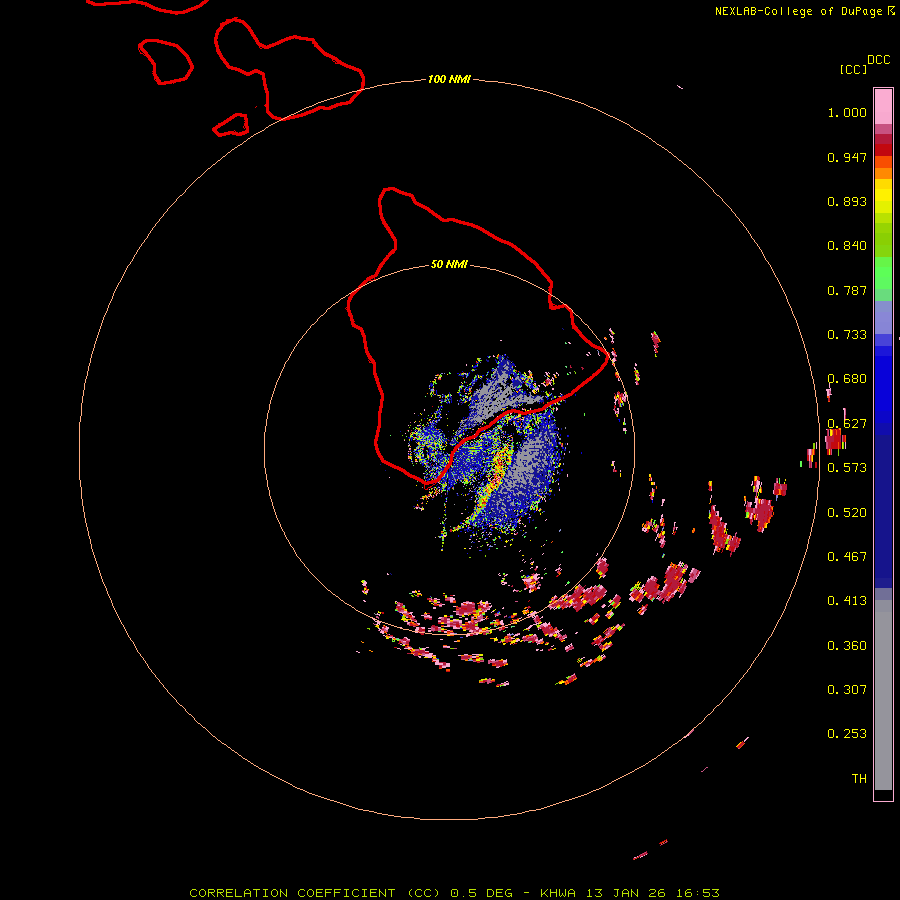
Task: Pick the orange color bar segment
Action: 883,173
